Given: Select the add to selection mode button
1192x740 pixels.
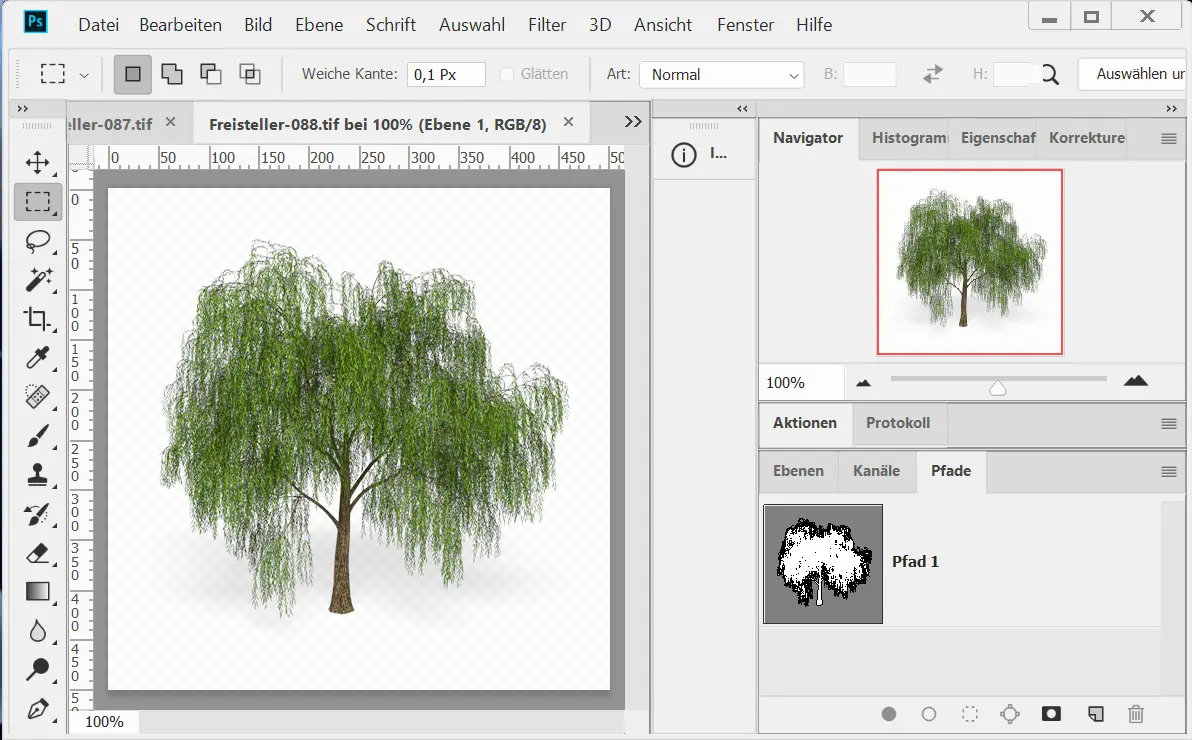Looking at the screenshot, I should pos(172,74).
